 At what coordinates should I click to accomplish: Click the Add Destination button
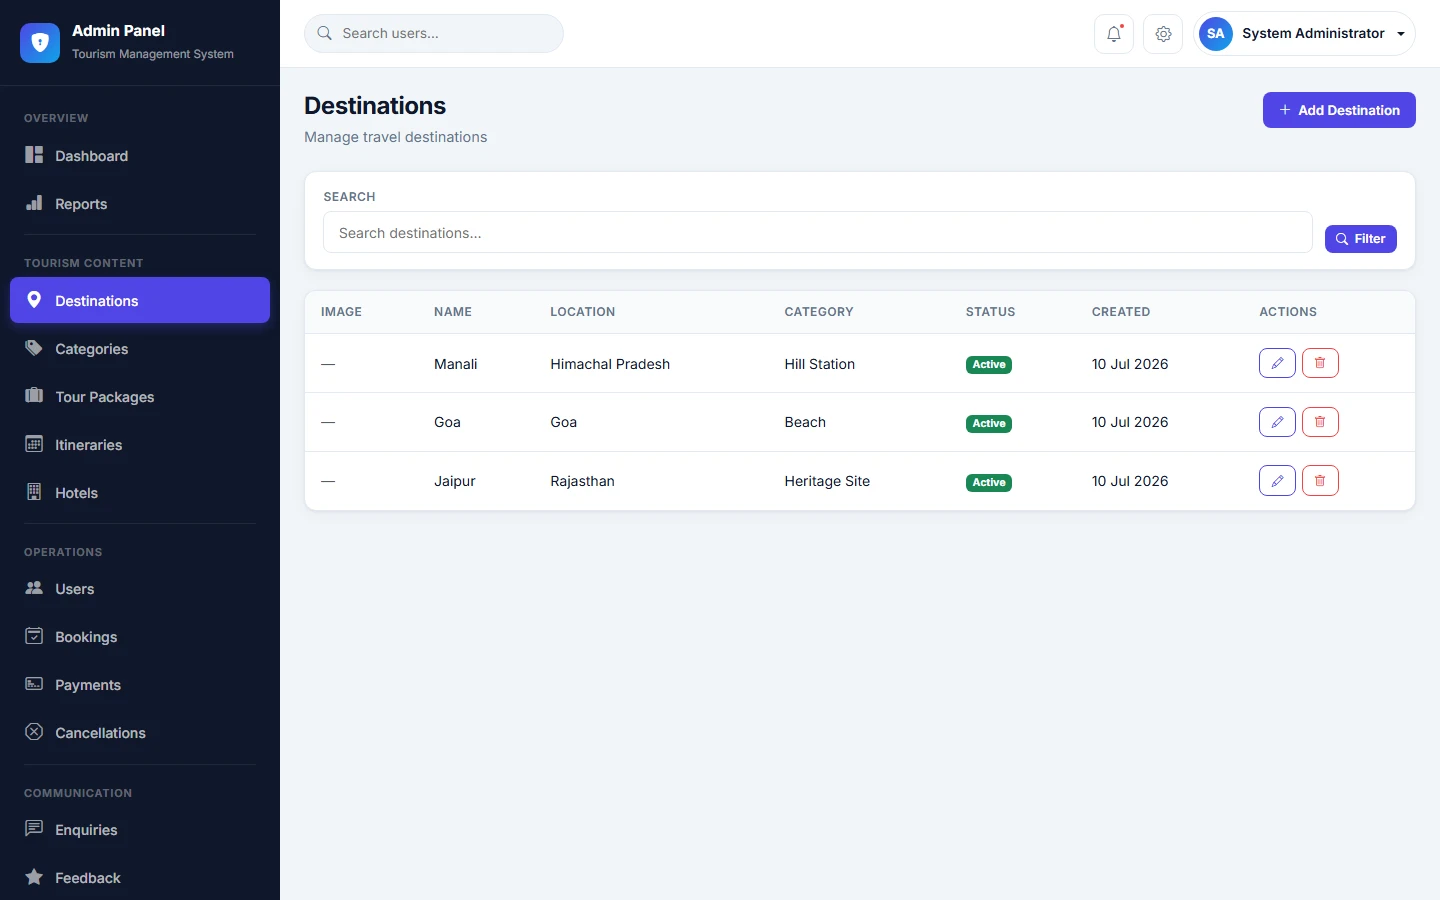tap(1339, 110)
